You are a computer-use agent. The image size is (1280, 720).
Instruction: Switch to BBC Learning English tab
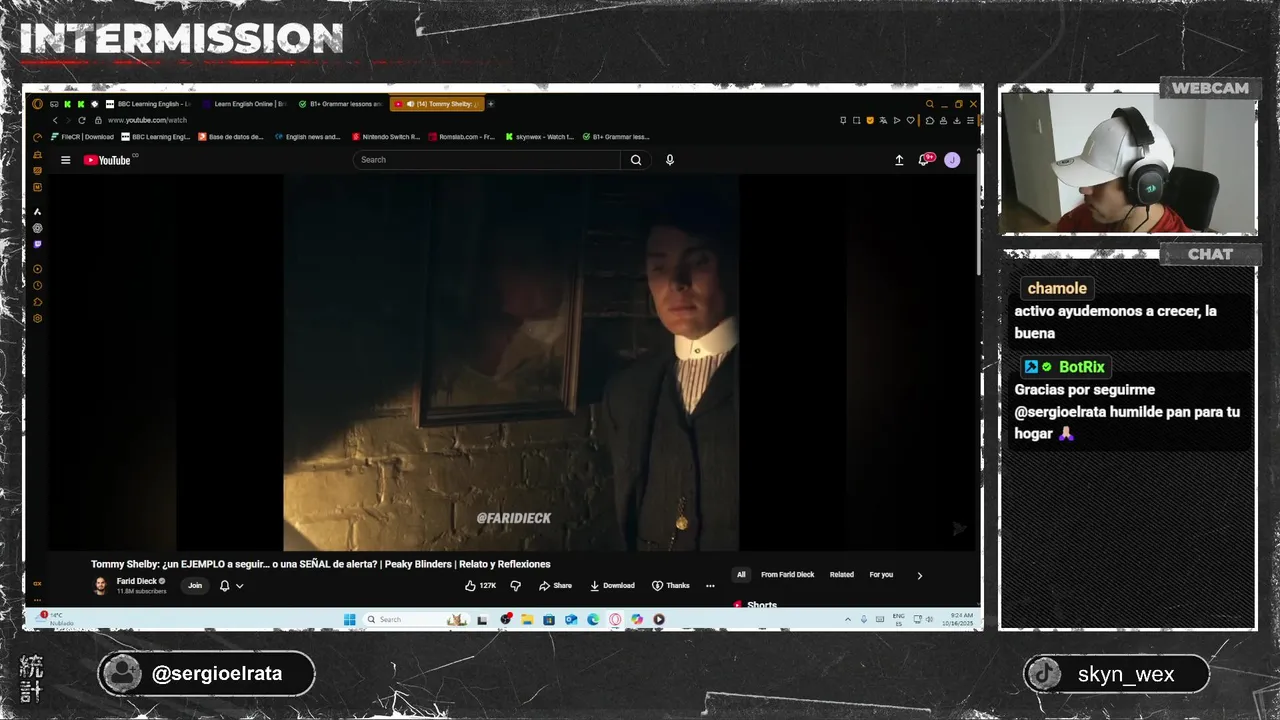(x=147, y=104)
